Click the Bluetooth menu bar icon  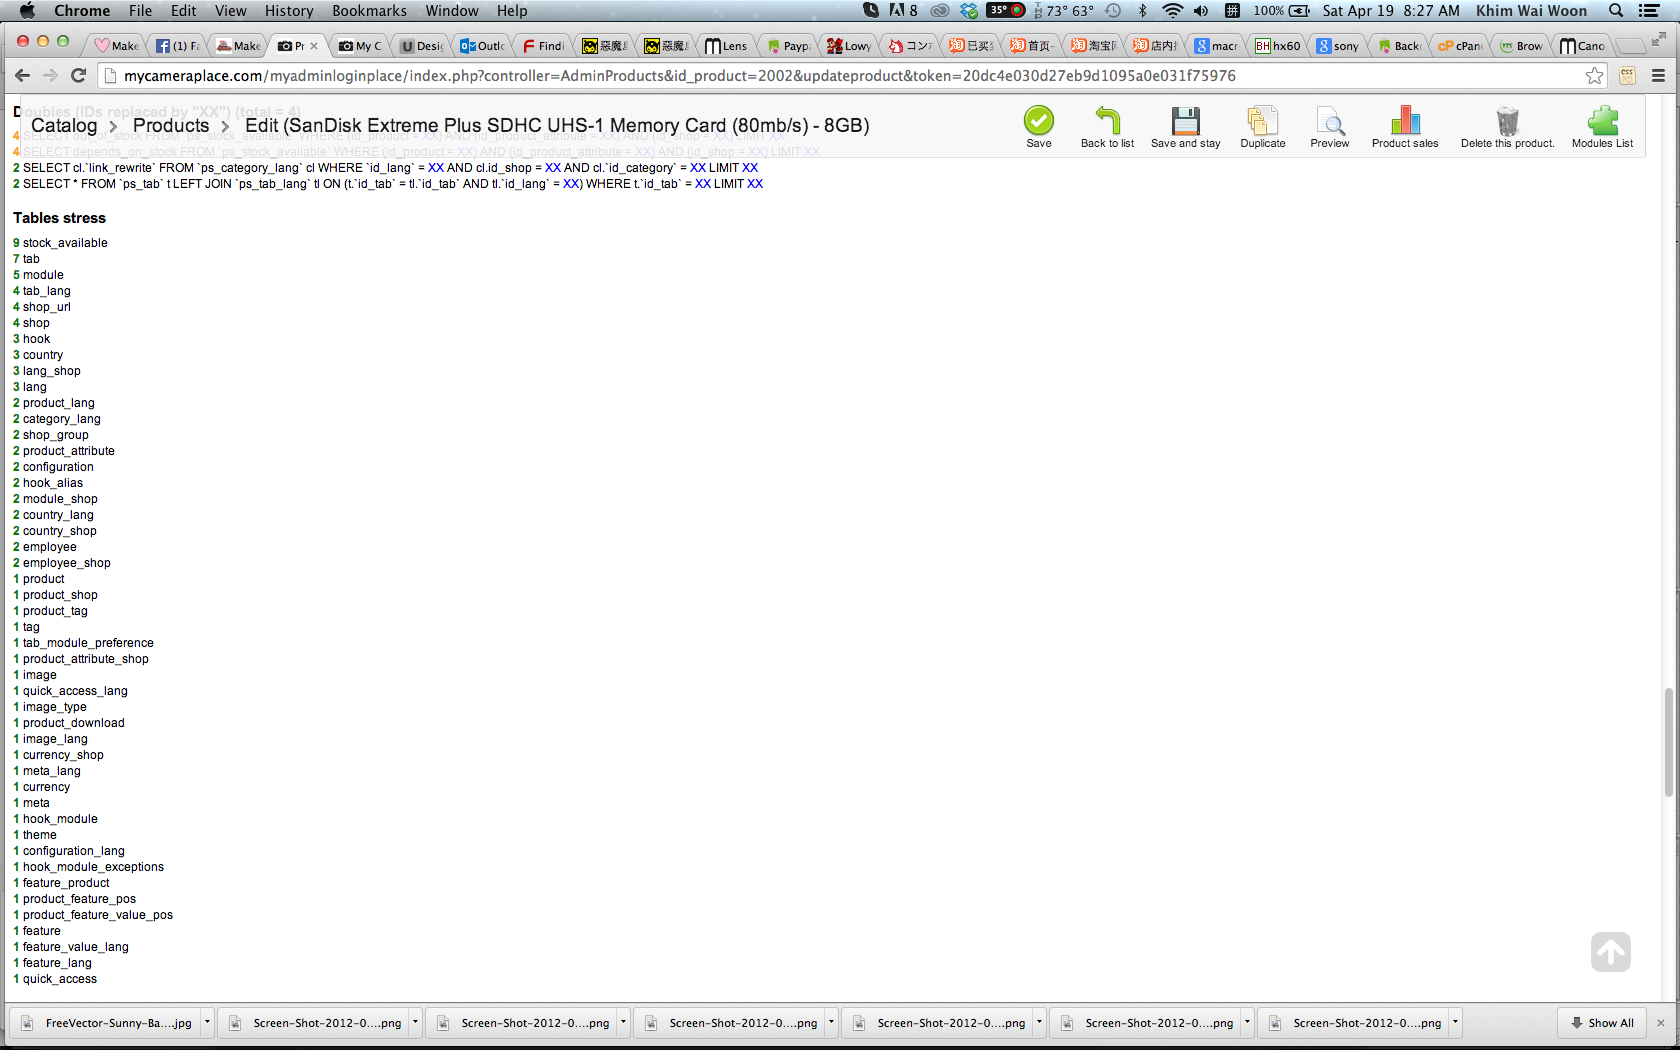click(x=1143, y=11)
